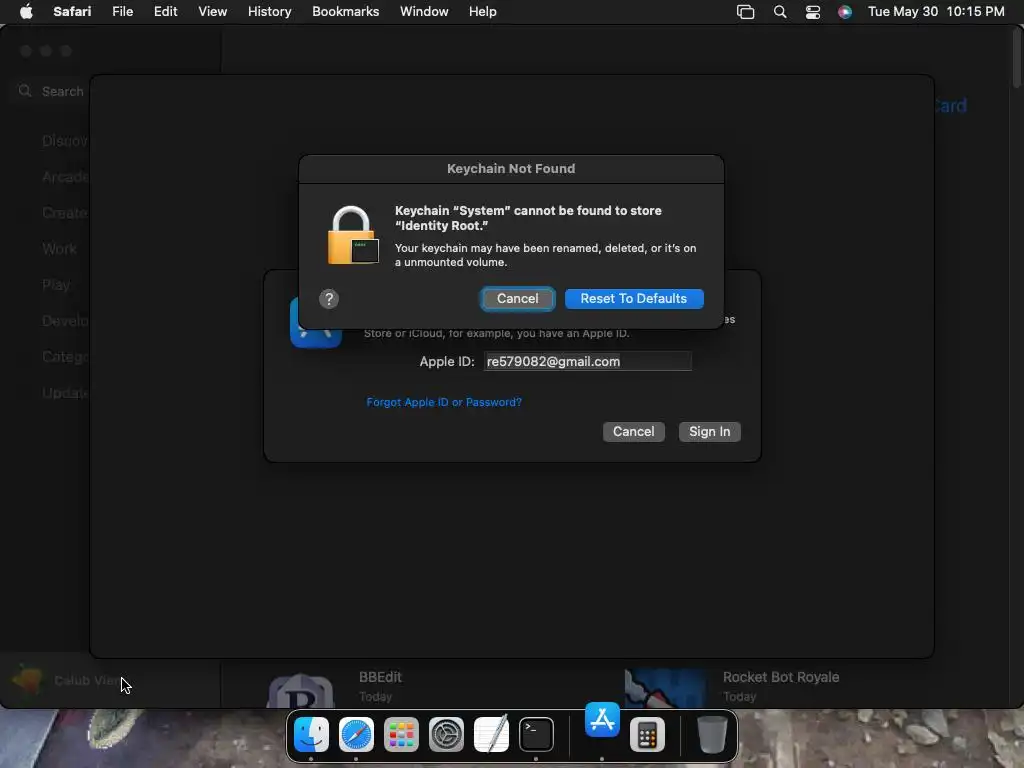Click App Store icon in the Dock
Screen dimensions: 1024x768
coord(602,720)
